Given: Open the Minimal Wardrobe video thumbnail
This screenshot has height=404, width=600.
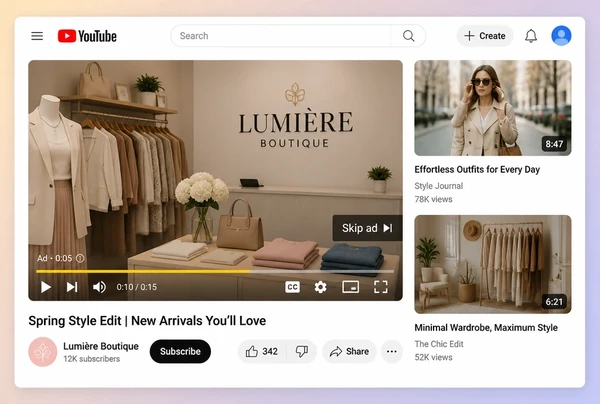Looking at the screenshot, I should point(493,264).
